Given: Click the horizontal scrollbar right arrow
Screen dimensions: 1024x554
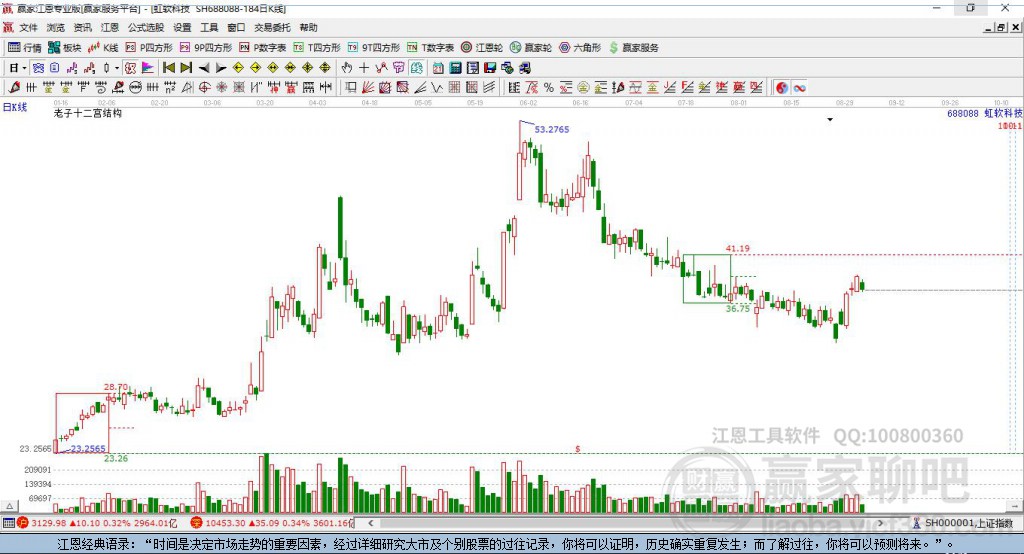Looking at the screenshot, I should click(x=880, y=523).
